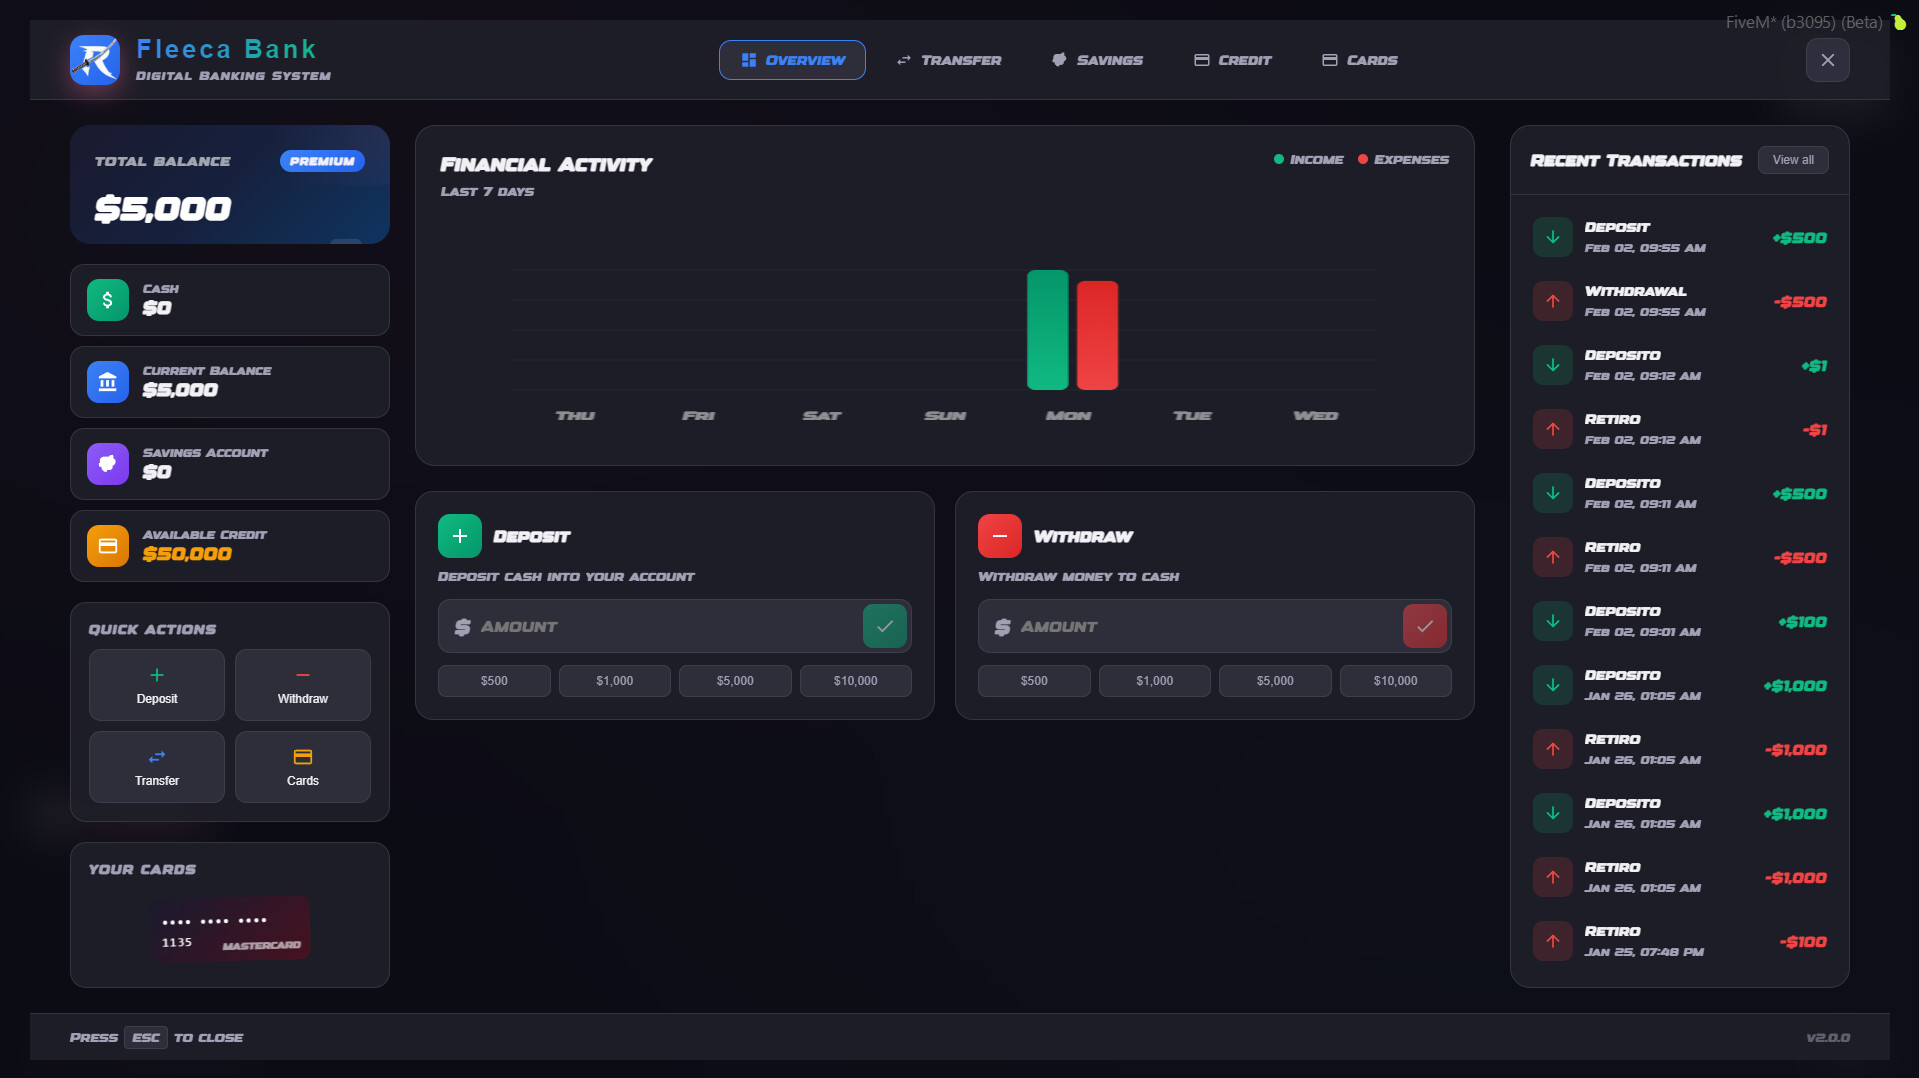Click down-arrow icon for Deposito 09:12 AM

(x=1553, y=365)
